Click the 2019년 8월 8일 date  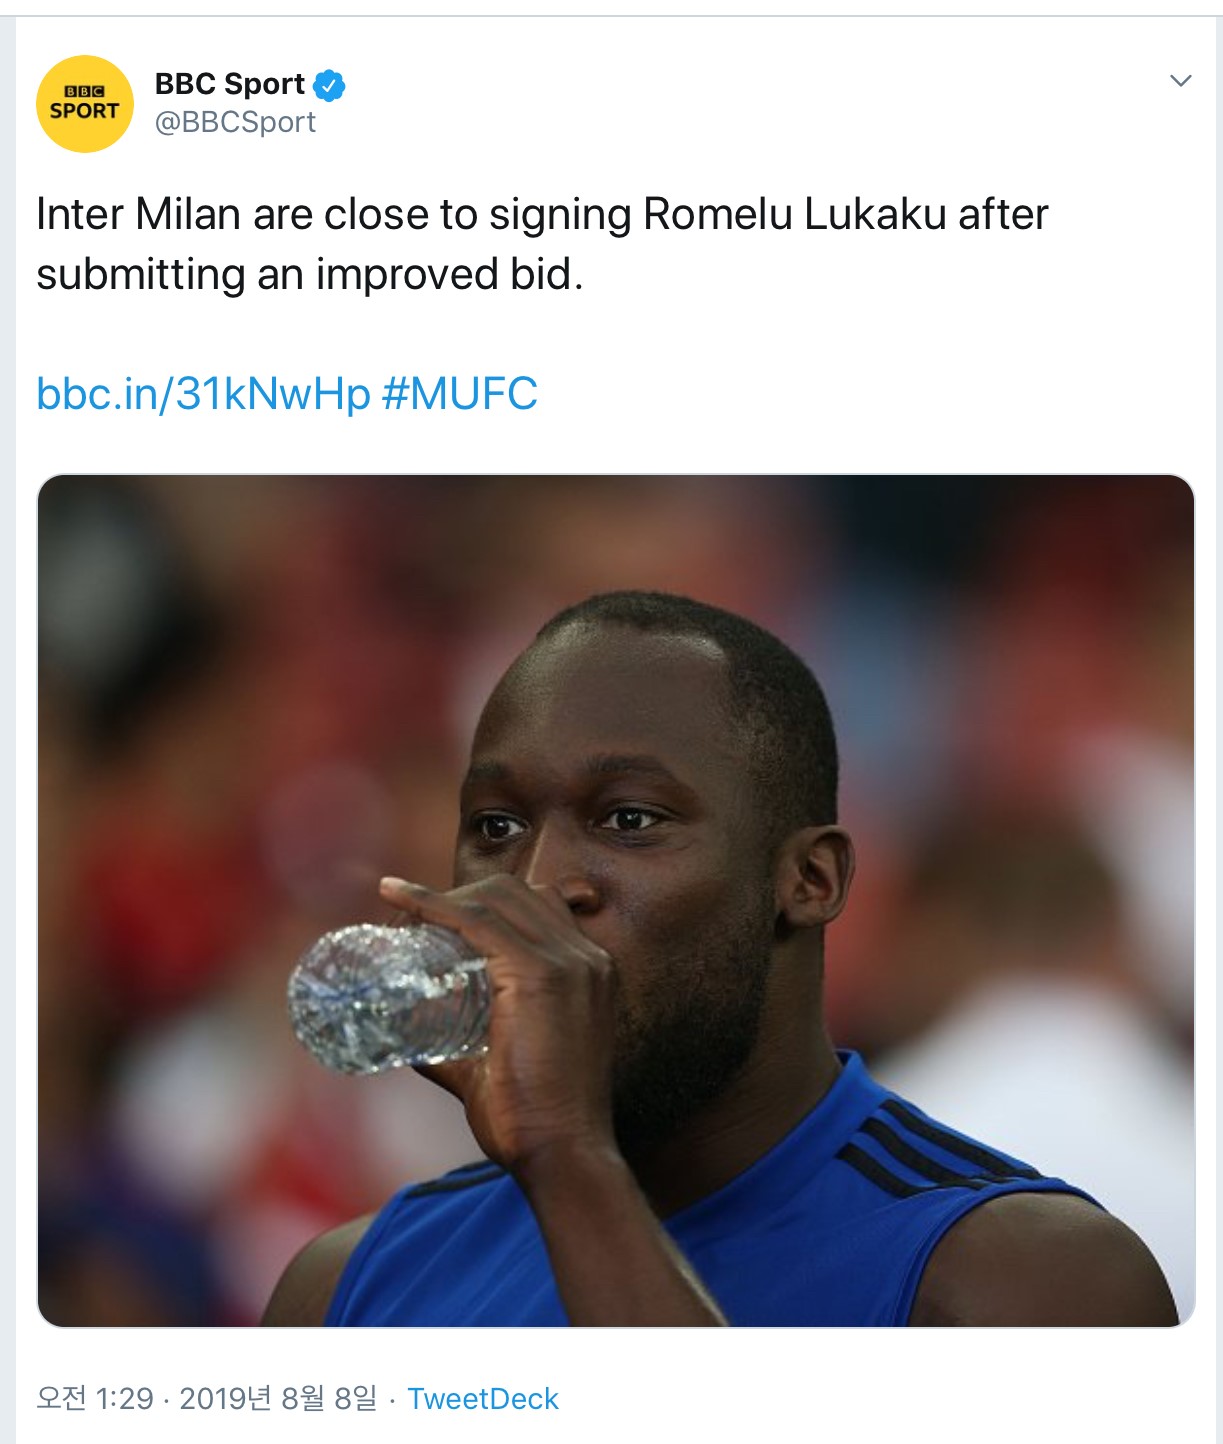(x=278, y=1398)
